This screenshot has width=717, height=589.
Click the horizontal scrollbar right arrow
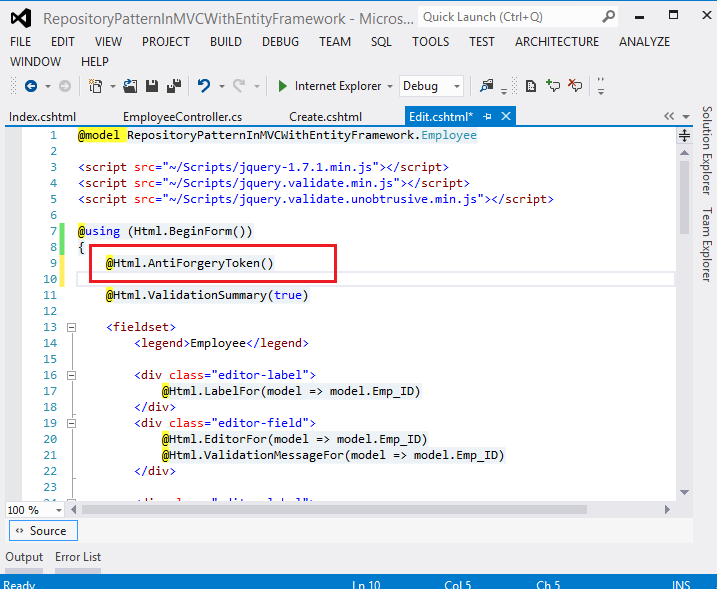click(x=667, y=509)
